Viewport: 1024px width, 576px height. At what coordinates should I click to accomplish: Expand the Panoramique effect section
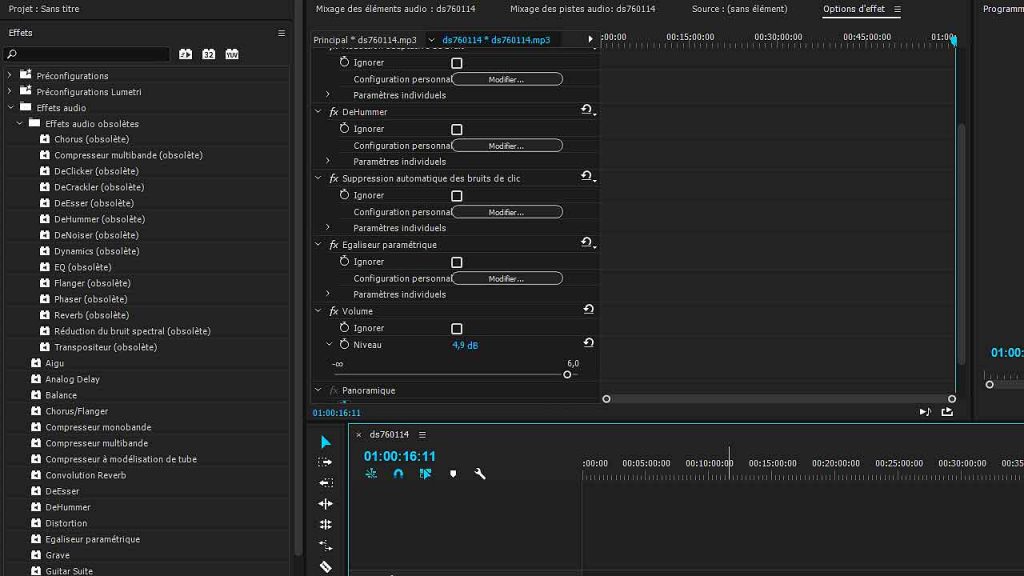point(319,390)
